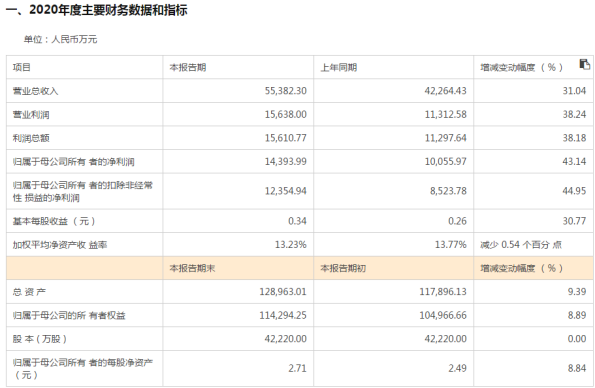Click the value 117,896.13

[443, 292]
